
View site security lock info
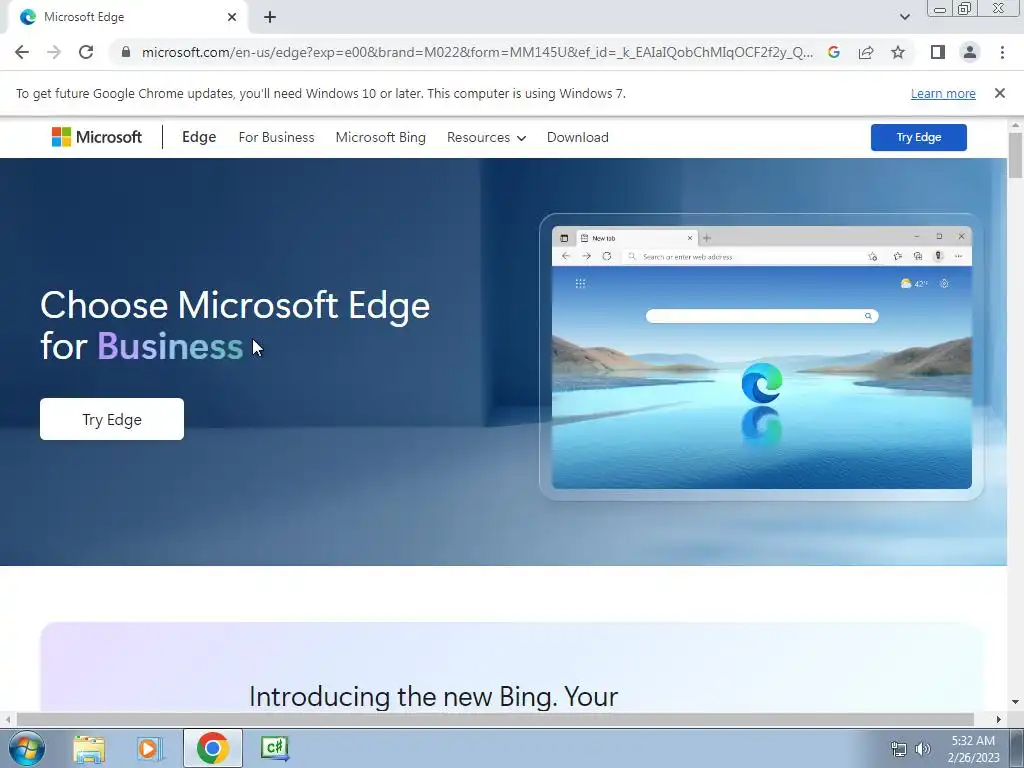click(x=126, y=52)
